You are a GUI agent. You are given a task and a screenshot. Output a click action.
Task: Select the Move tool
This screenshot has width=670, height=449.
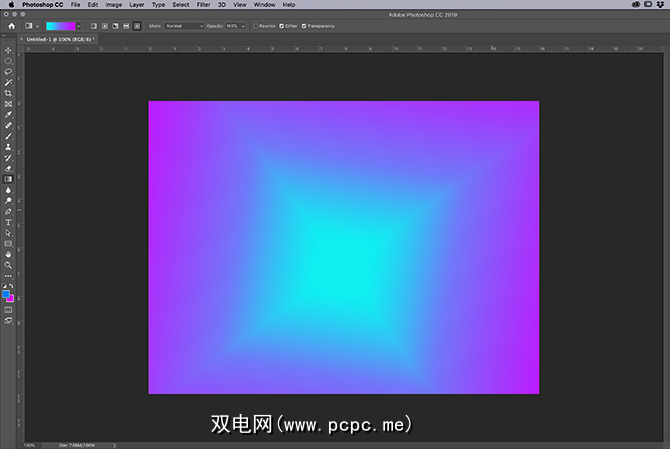tap(8, 50)
